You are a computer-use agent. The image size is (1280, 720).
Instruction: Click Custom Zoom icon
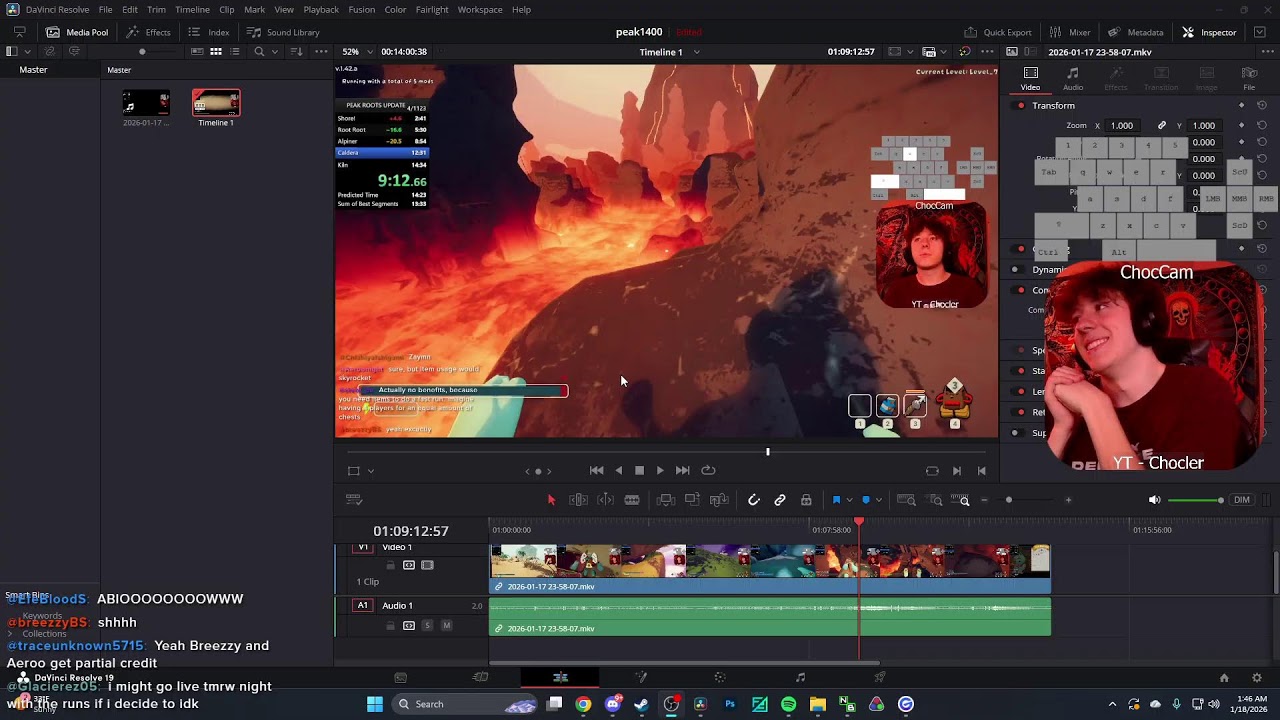tap(961, 500)
